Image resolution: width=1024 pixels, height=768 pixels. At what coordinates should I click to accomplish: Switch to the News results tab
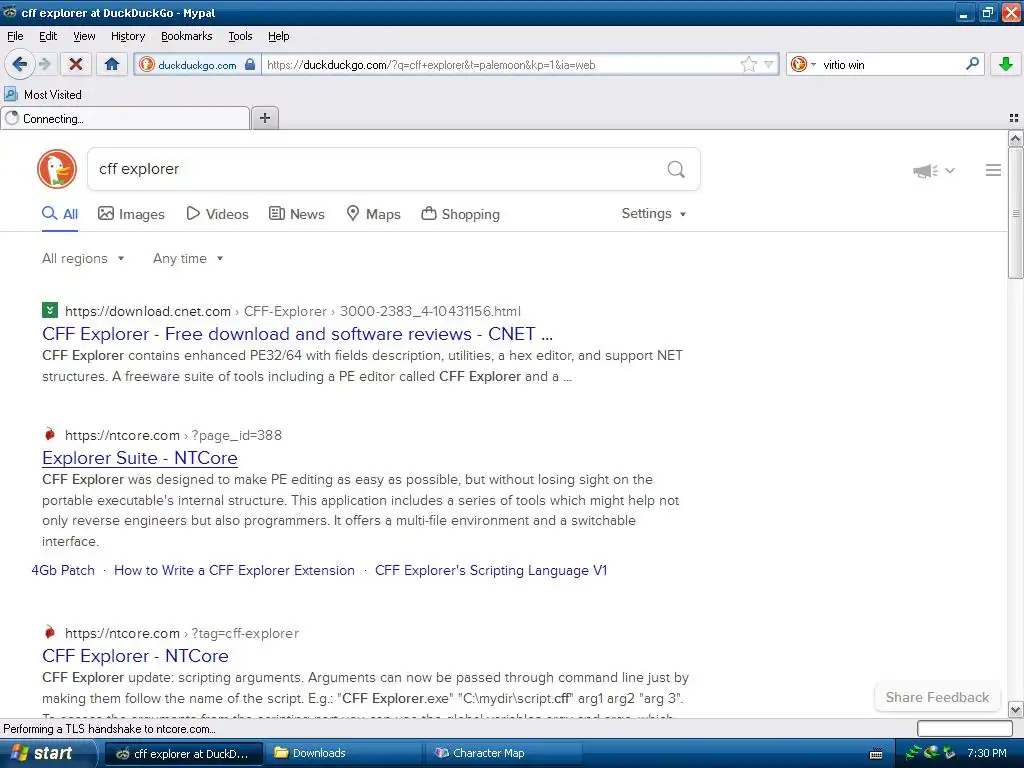pos(296,214)
